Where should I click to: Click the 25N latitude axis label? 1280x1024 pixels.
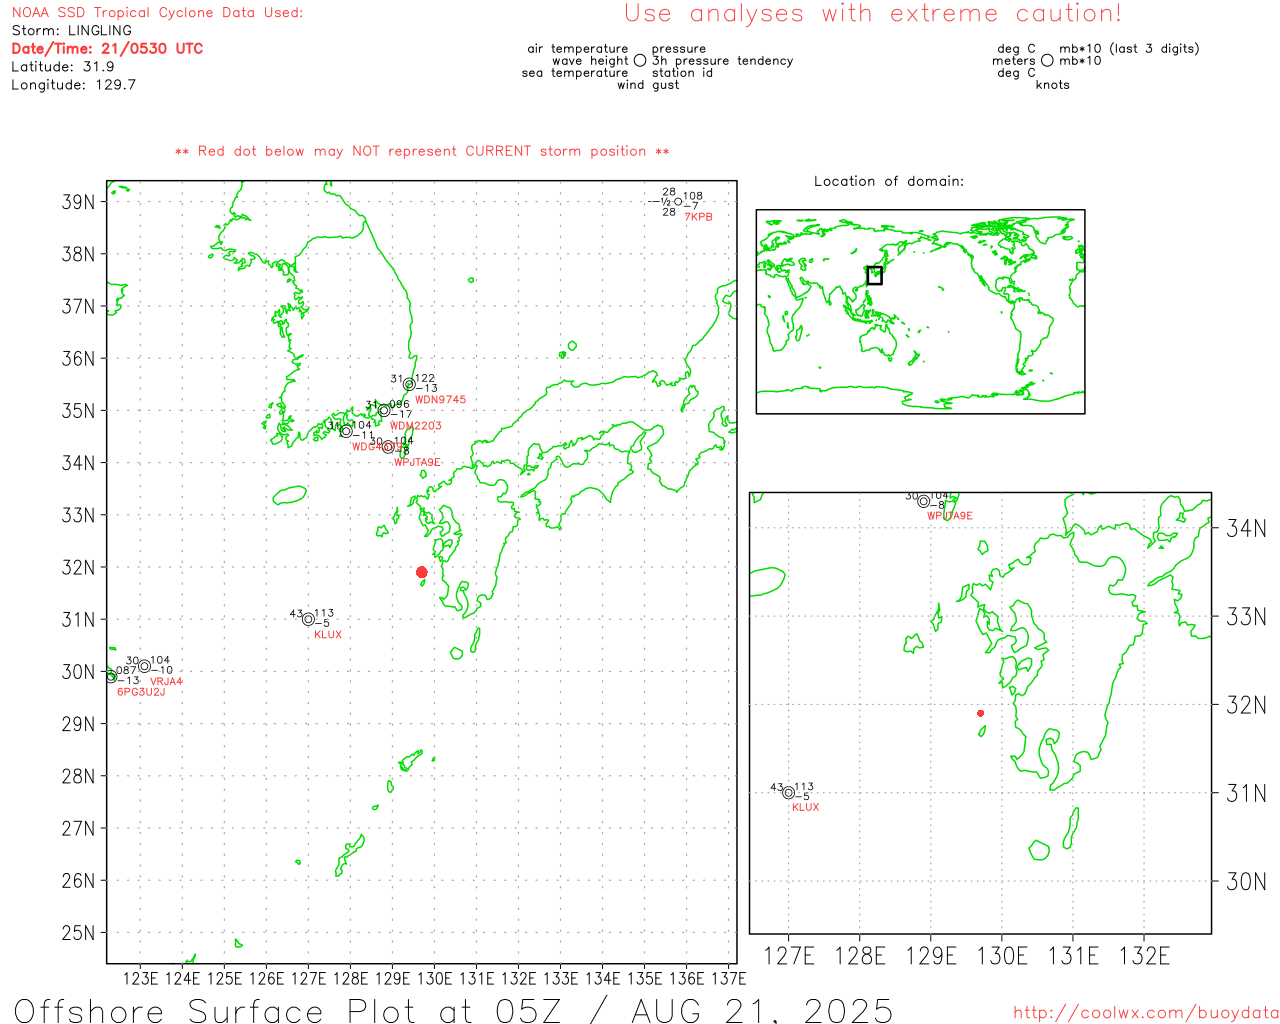pyautogui.click(x=78, y=933)
